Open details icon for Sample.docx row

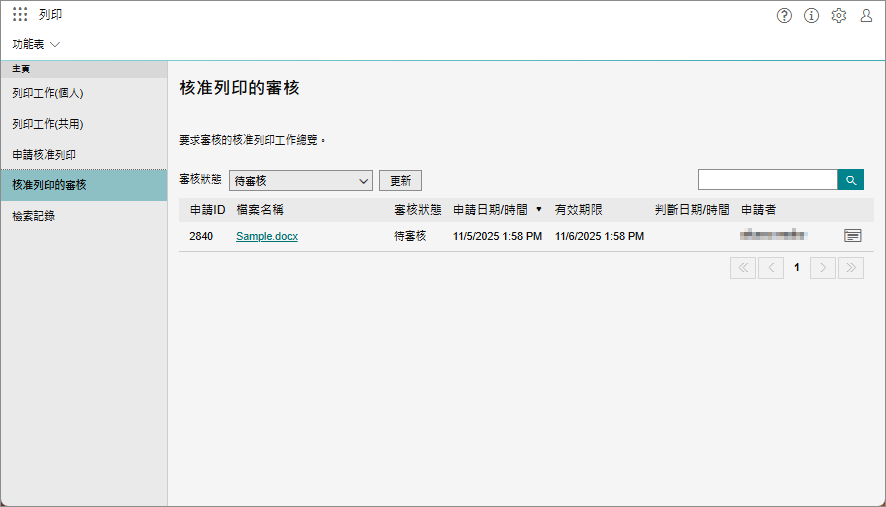pyautogui.click(x=852, y=236)
